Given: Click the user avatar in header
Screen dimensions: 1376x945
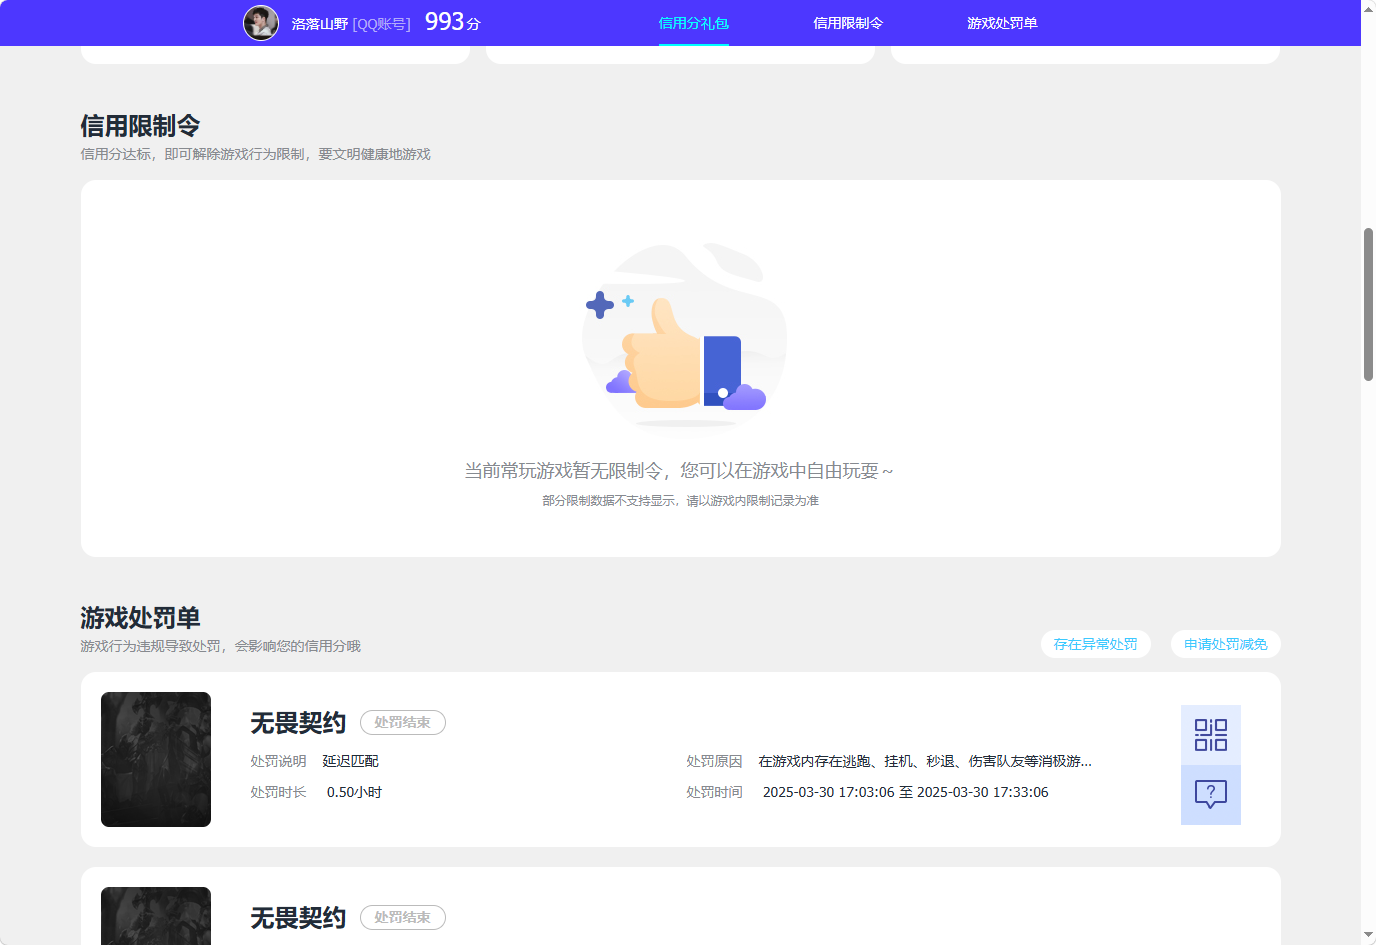Looking at the screenshot, I should click(261, 23).
